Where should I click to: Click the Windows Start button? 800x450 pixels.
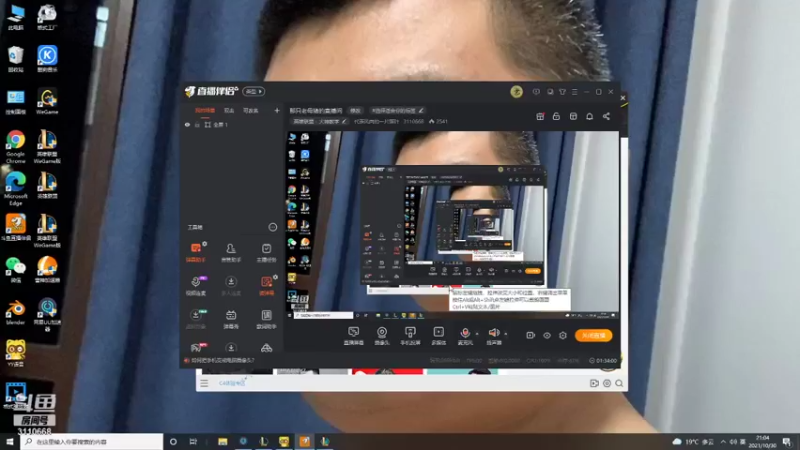[10, 442]
